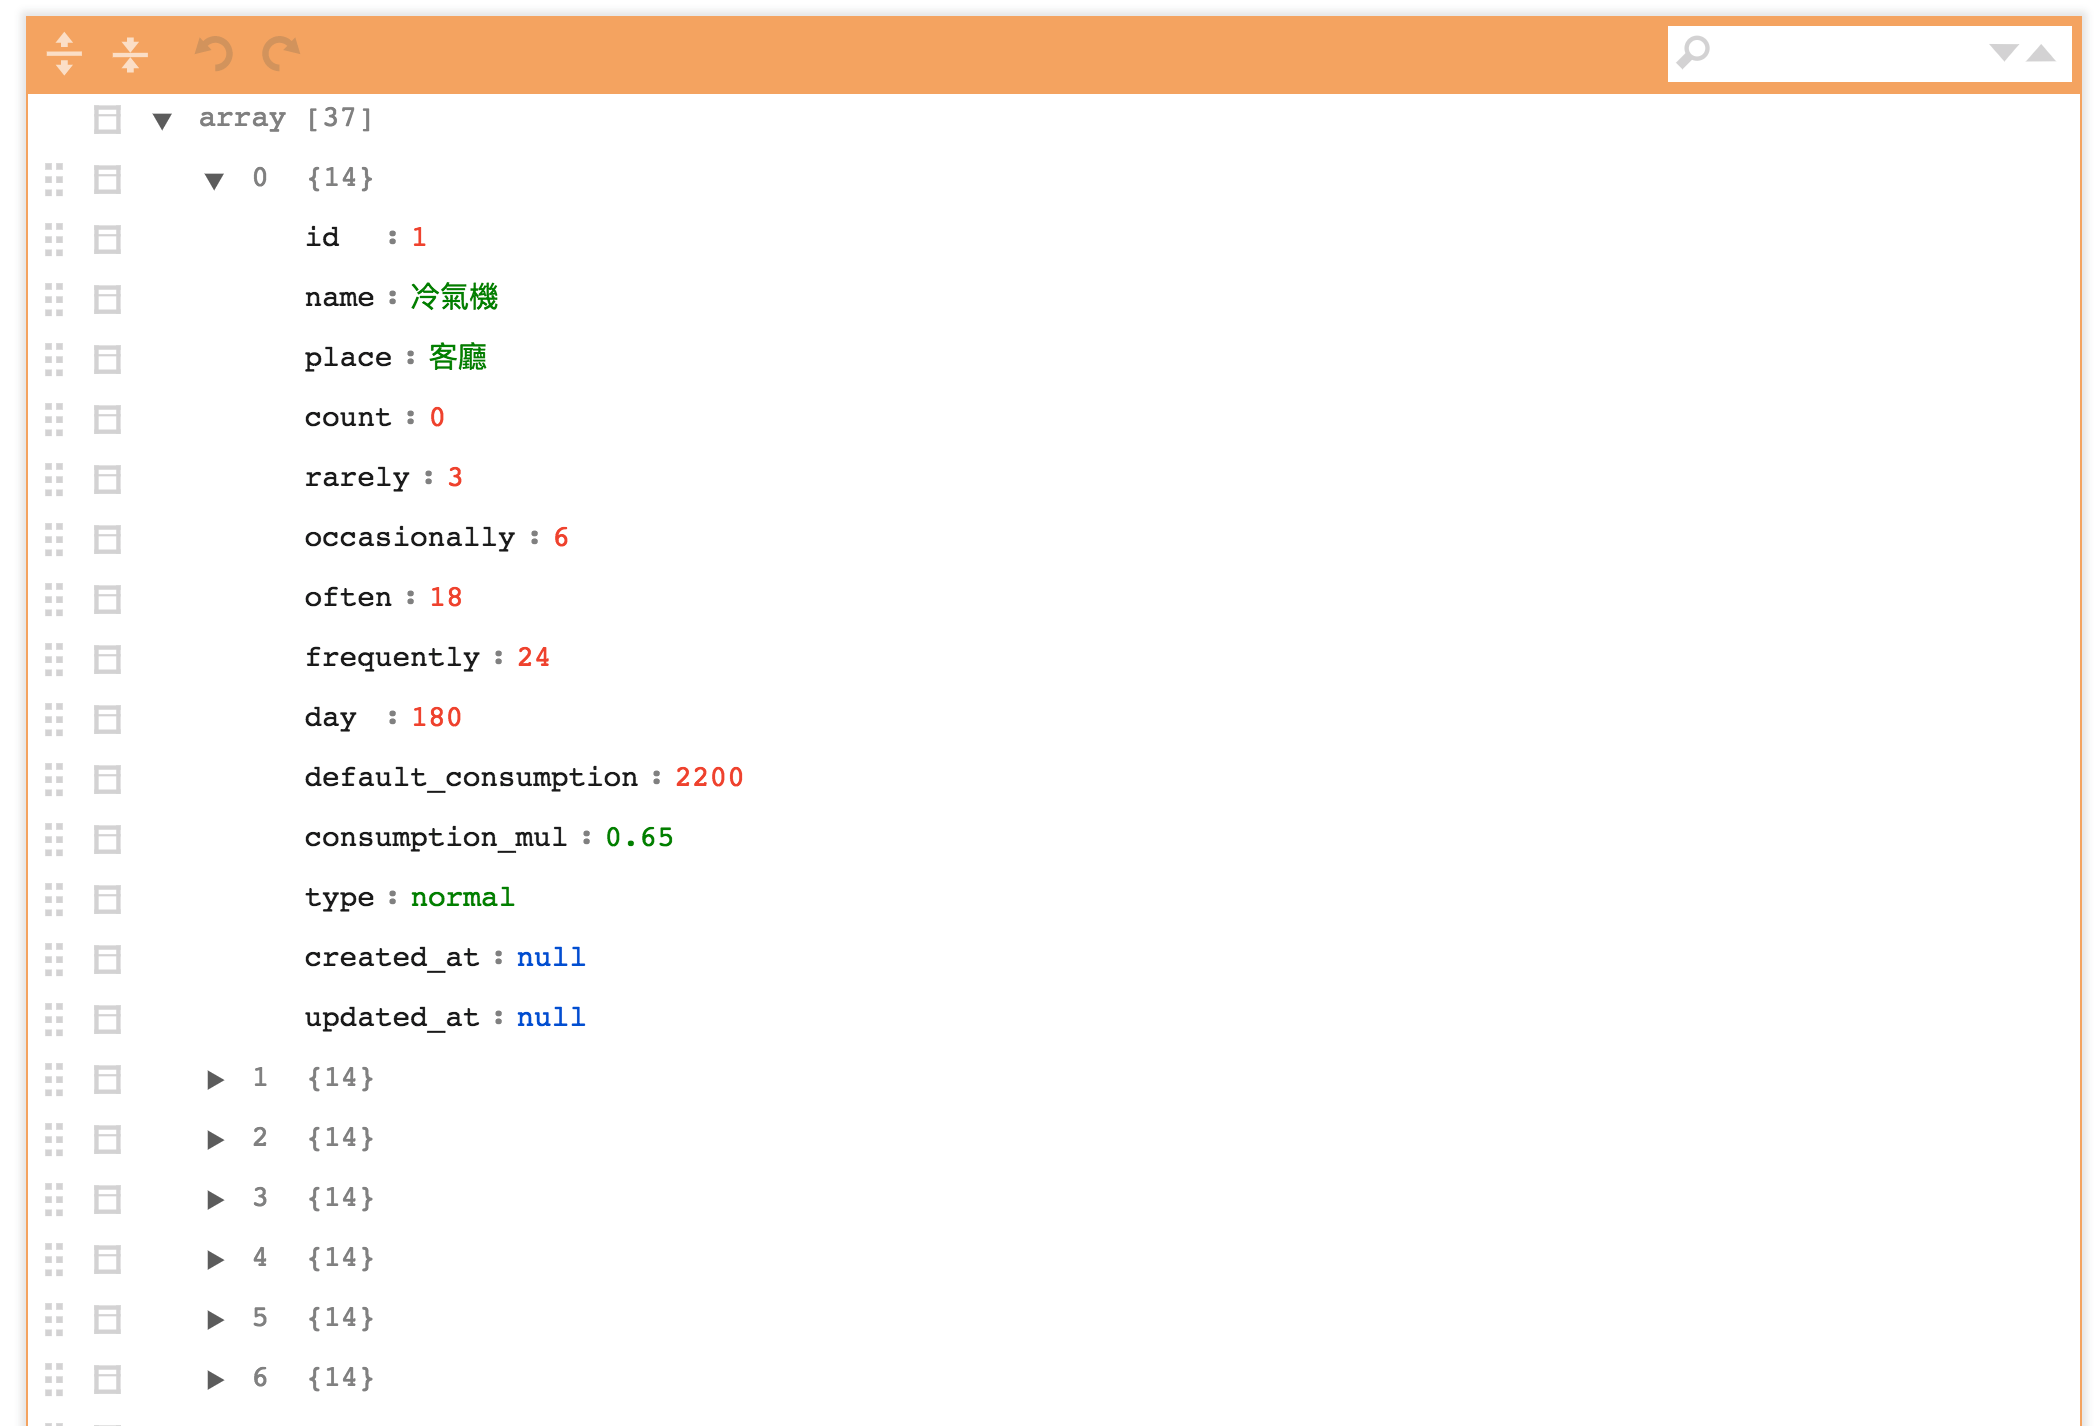2100x1426 pixels.
Task: Click the rarely value 3
Action: point(455,478)
